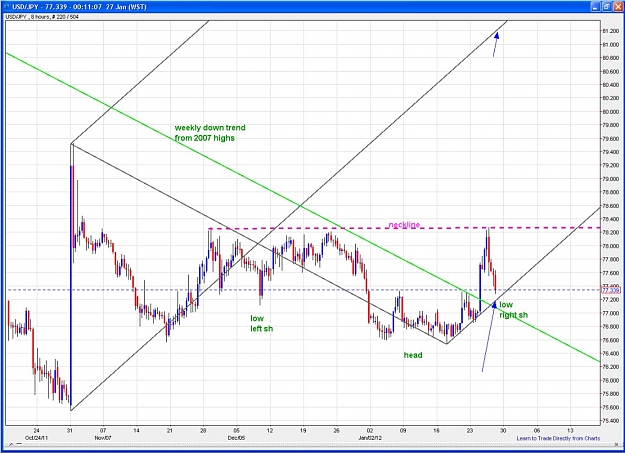Click the chart window system icon in title bar
The height and width of the screenshot is (453, 625).
pyautogui.click(x=6, y=6)
